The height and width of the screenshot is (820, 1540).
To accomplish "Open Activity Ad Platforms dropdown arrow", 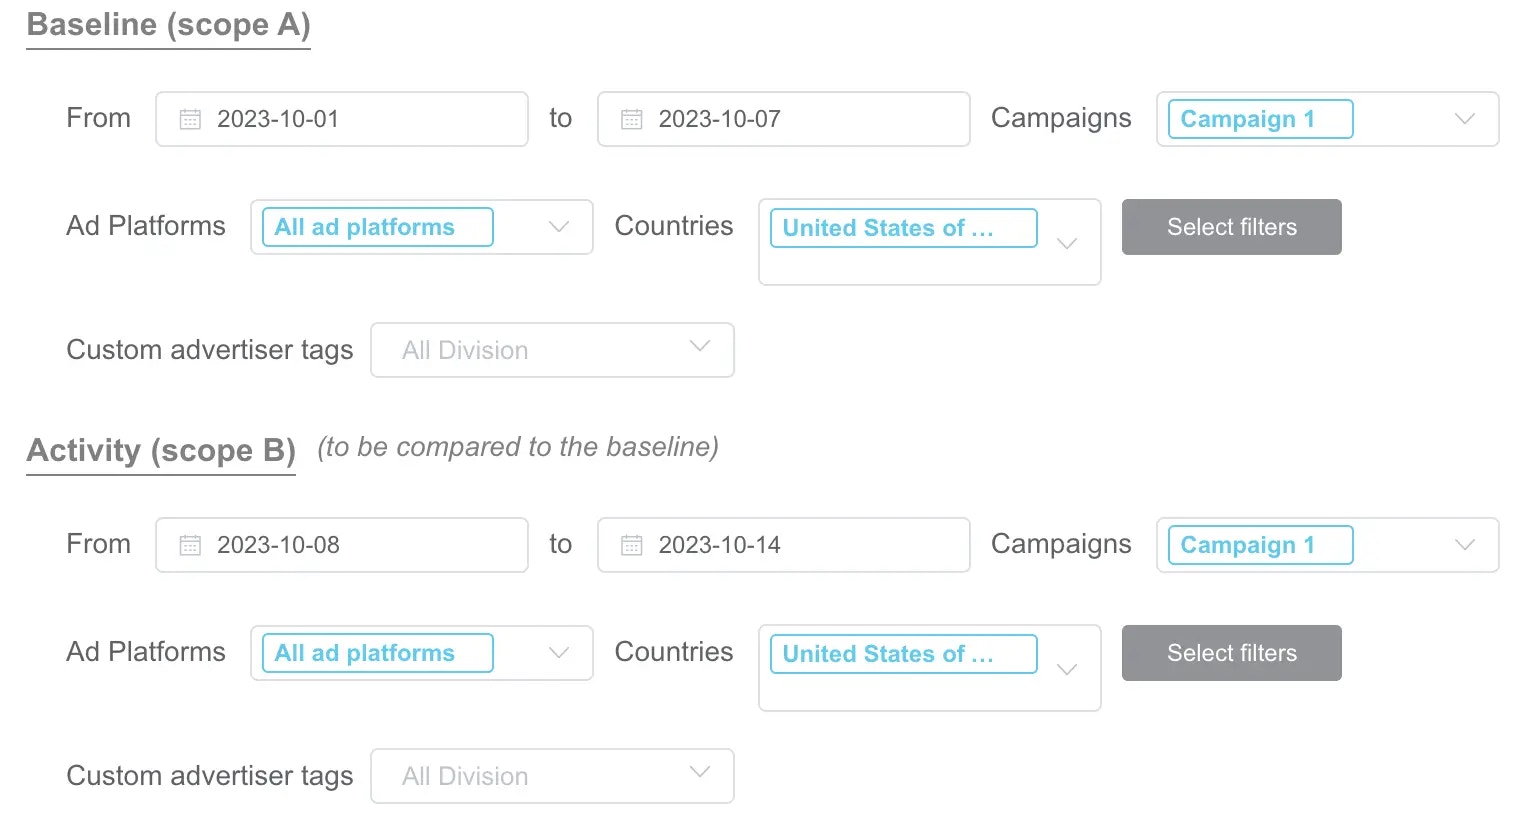I will [559, 653].
